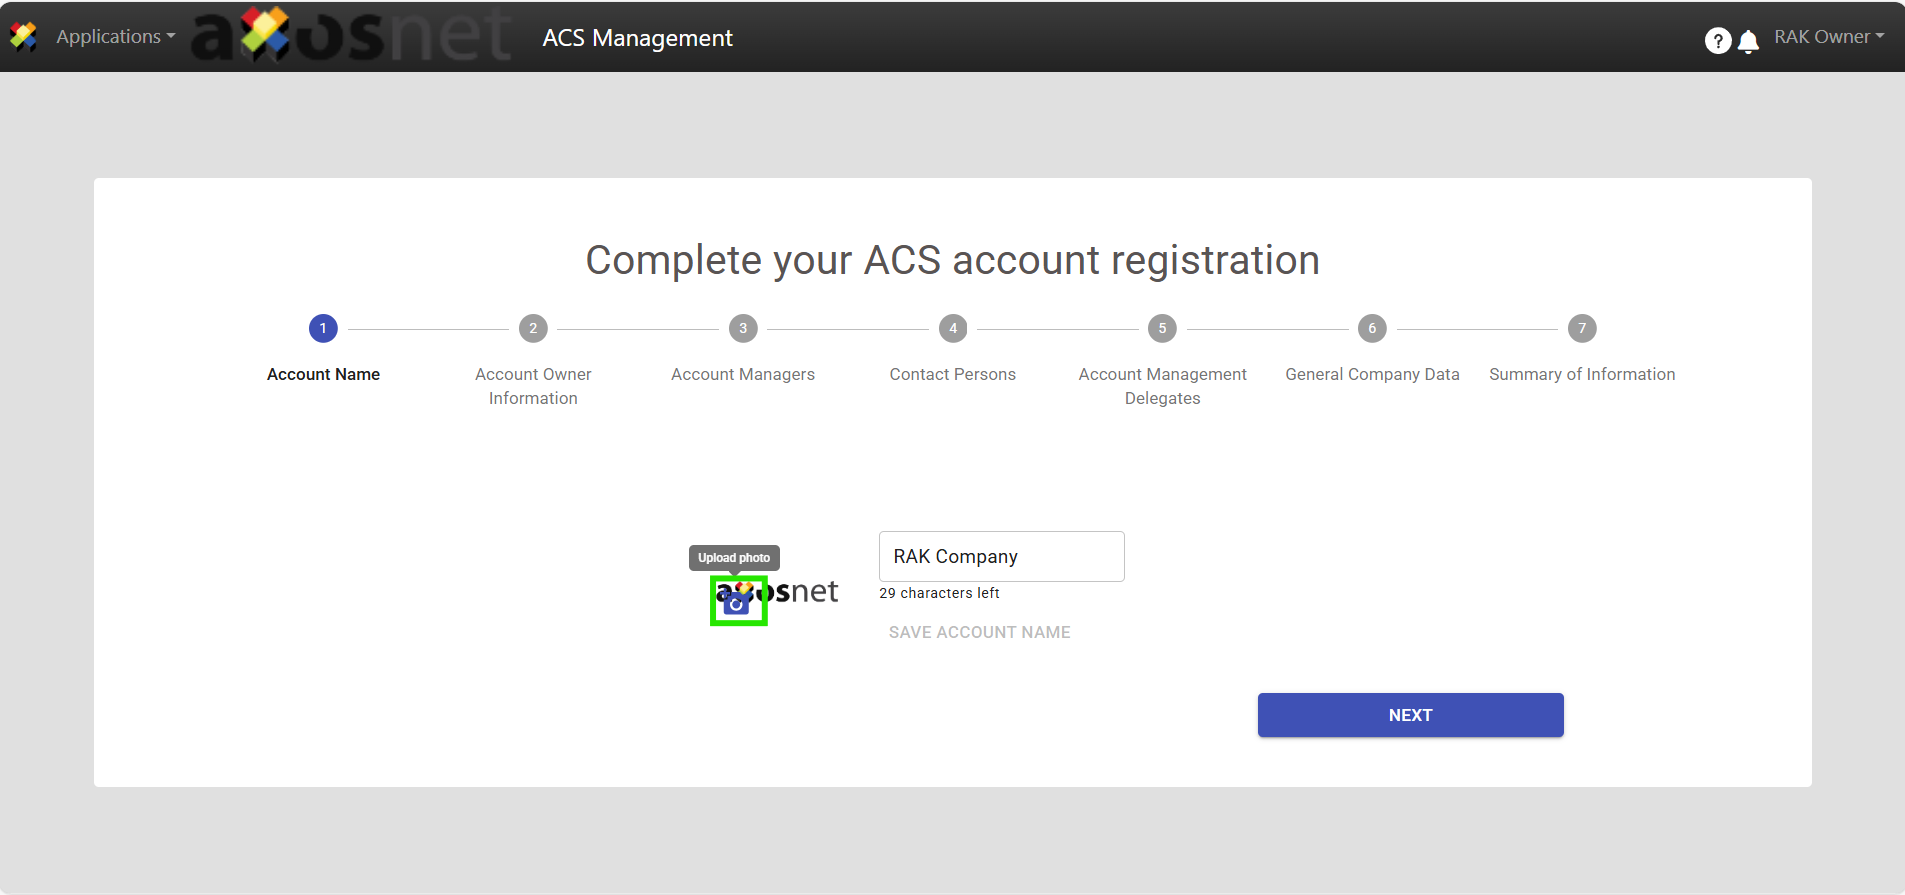Click the account name input field
Viewport: 1905px width, 895px height.
(1001, 556)
